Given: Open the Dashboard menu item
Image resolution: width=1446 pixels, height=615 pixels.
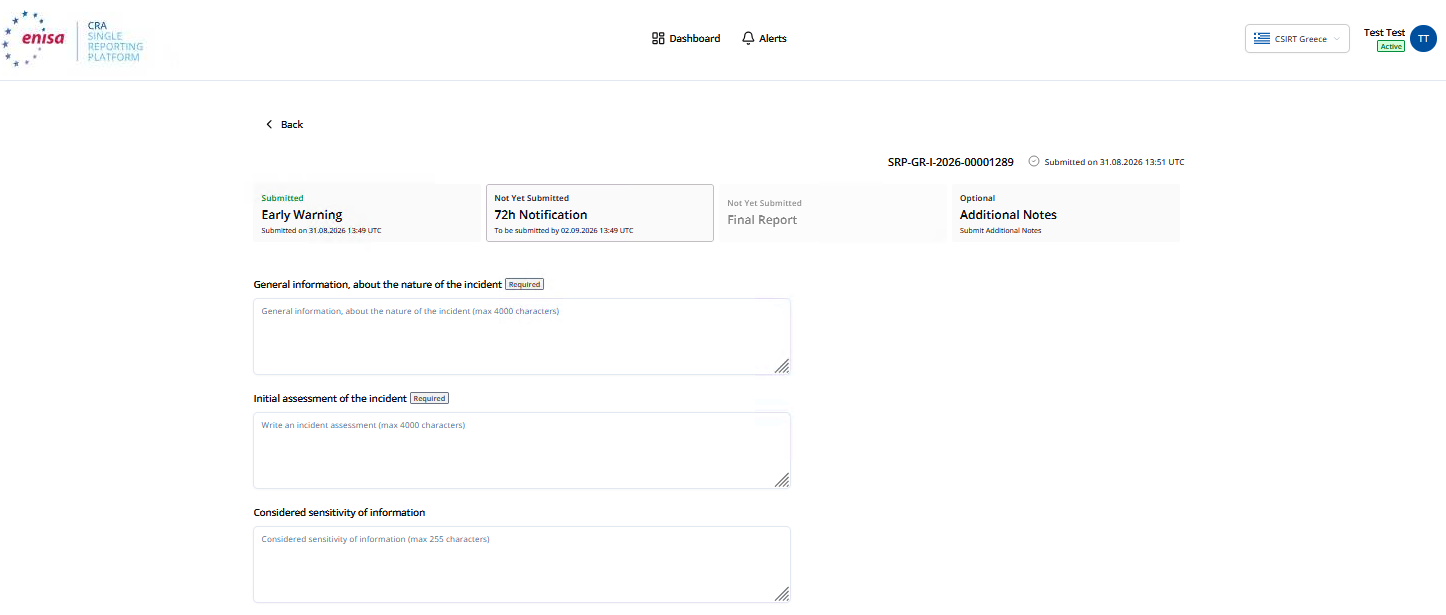Looking at the screenshot, I should [x=686, y=38].
